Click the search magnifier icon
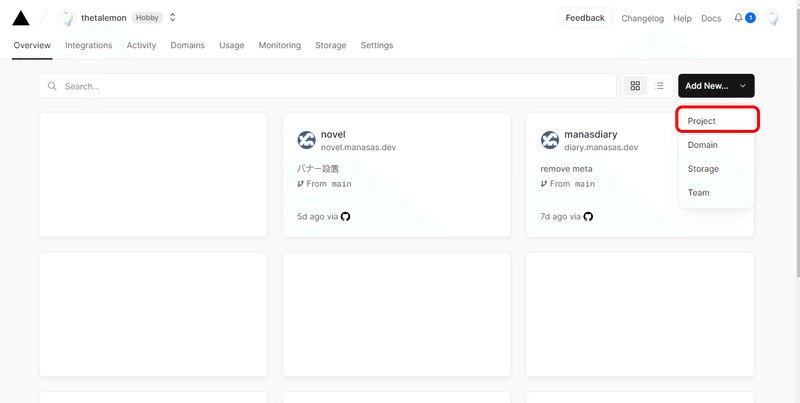This screenshot has height=403, width=800. click(x=52, y=86)
